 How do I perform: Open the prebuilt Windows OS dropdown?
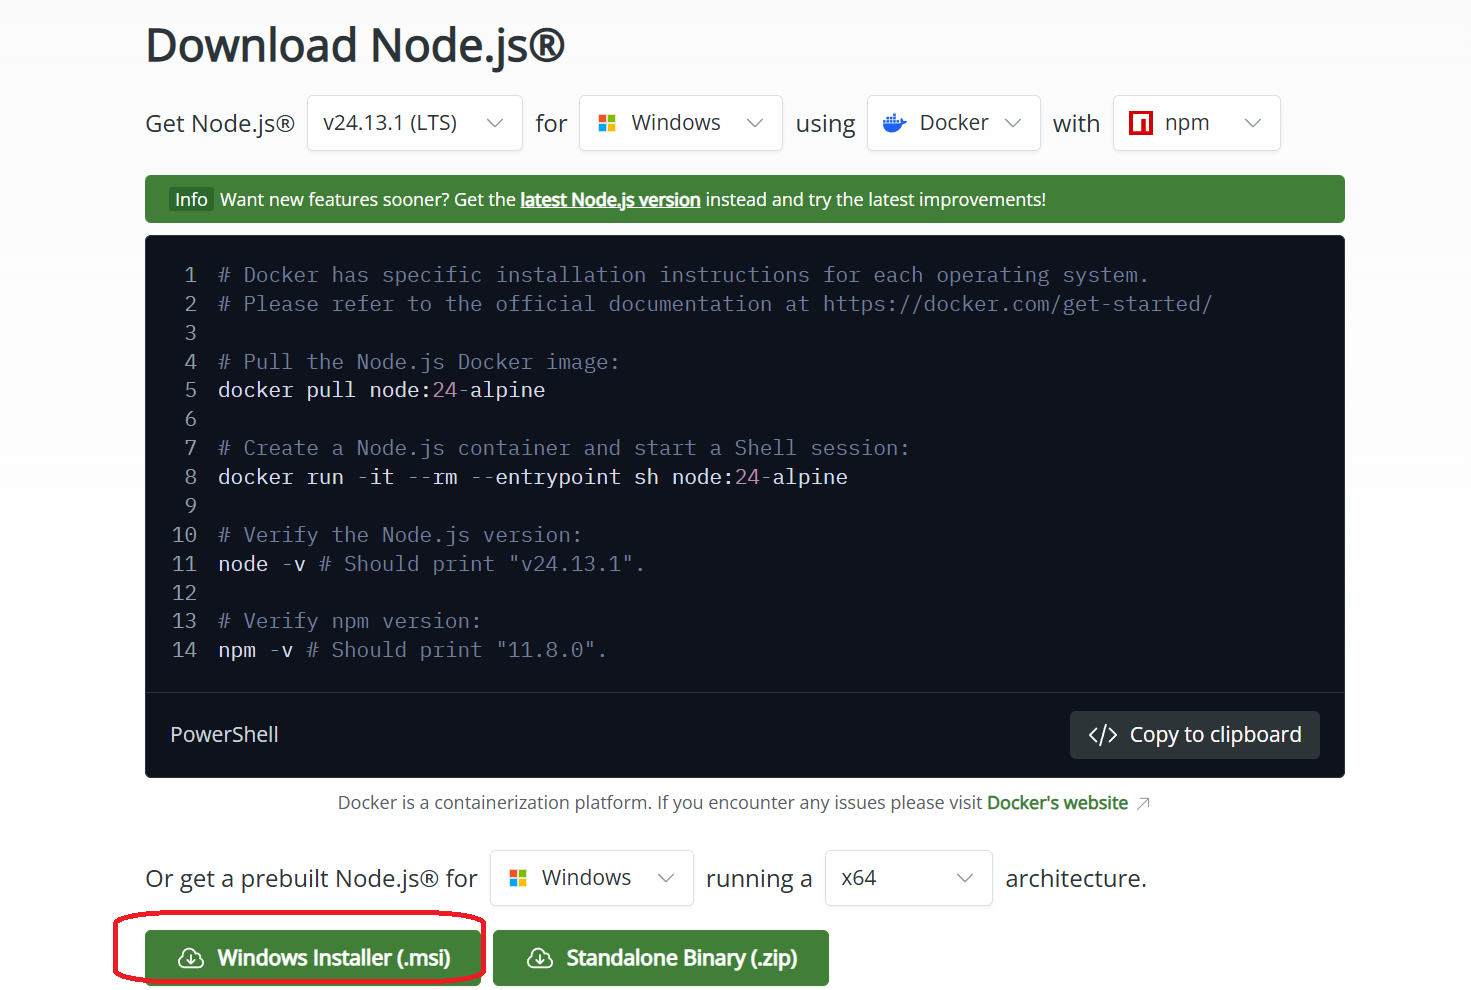coord(591,878)
